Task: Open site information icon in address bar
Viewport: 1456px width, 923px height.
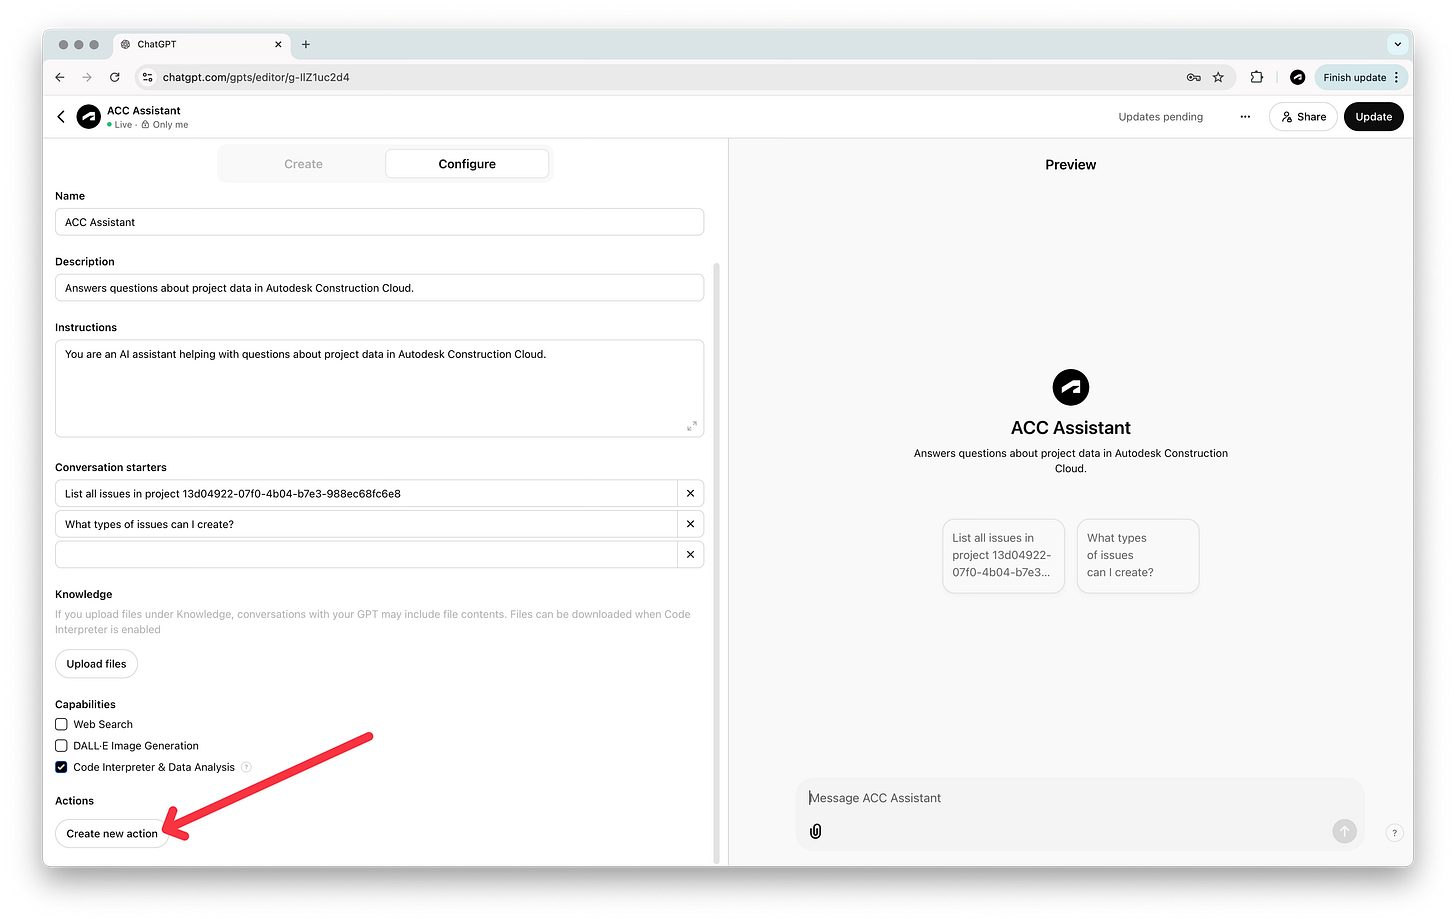Action: [x=147, y=77]
